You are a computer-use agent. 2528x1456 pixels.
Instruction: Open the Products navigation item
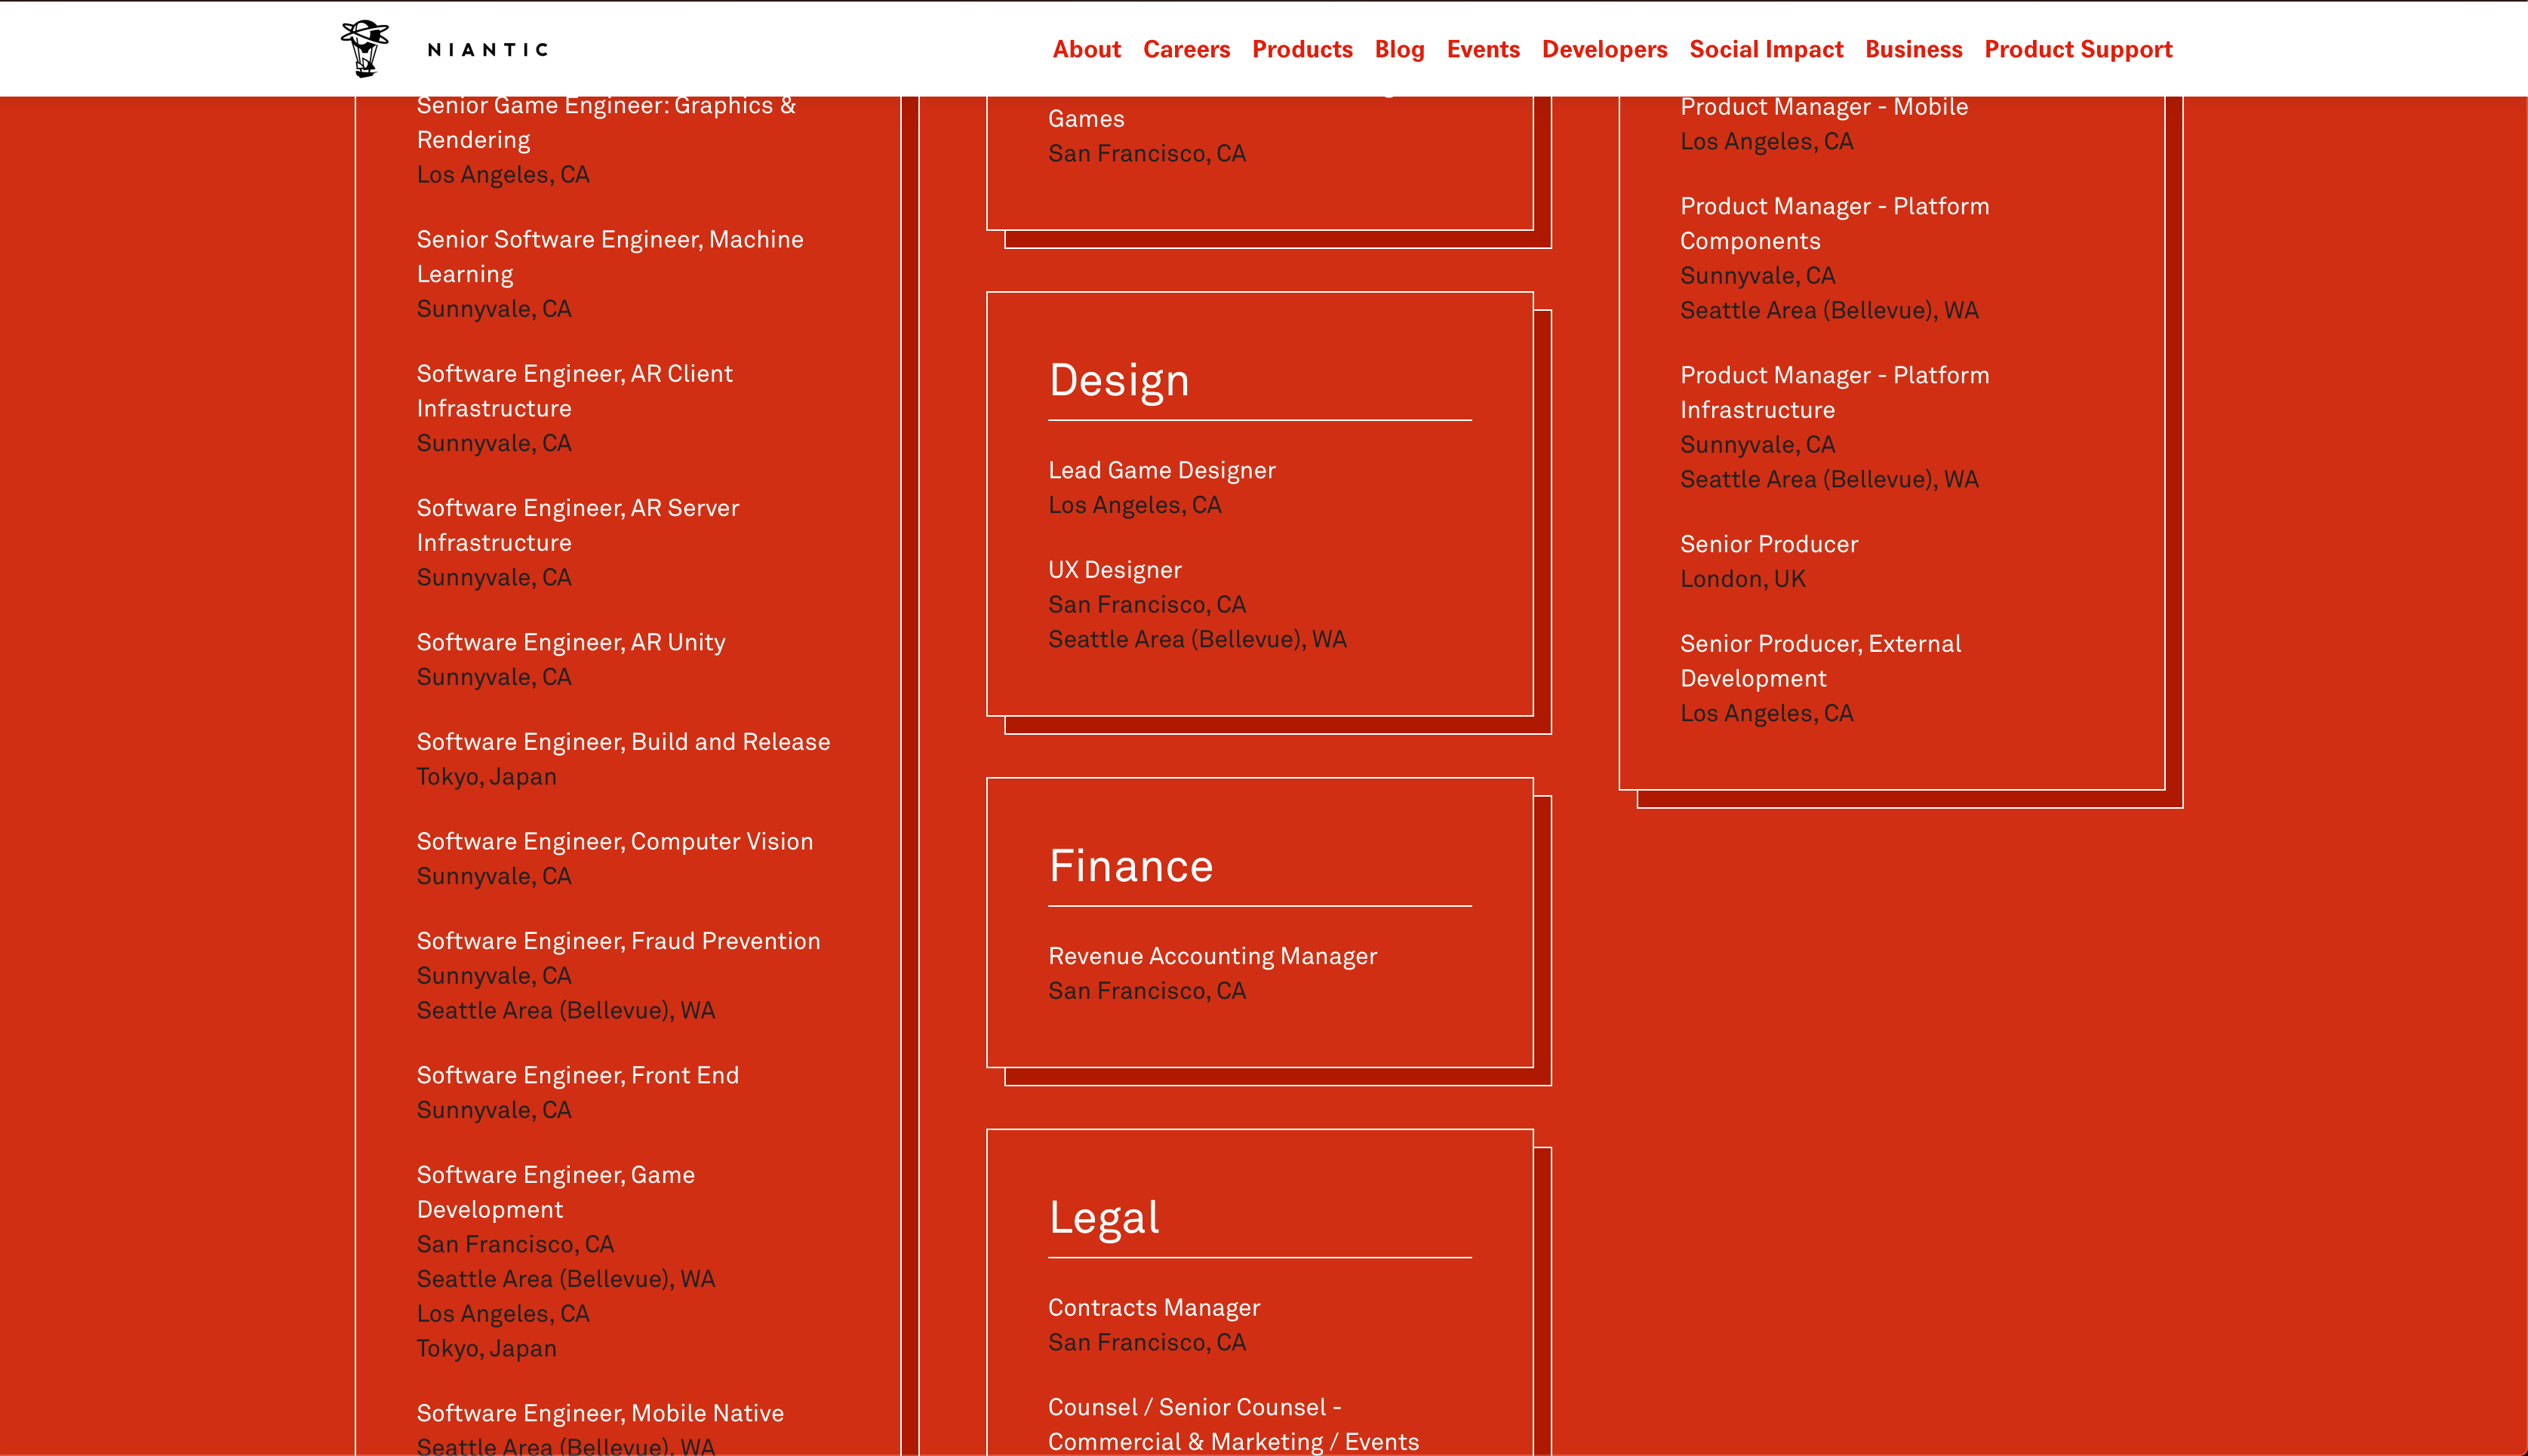(1302, 49)
